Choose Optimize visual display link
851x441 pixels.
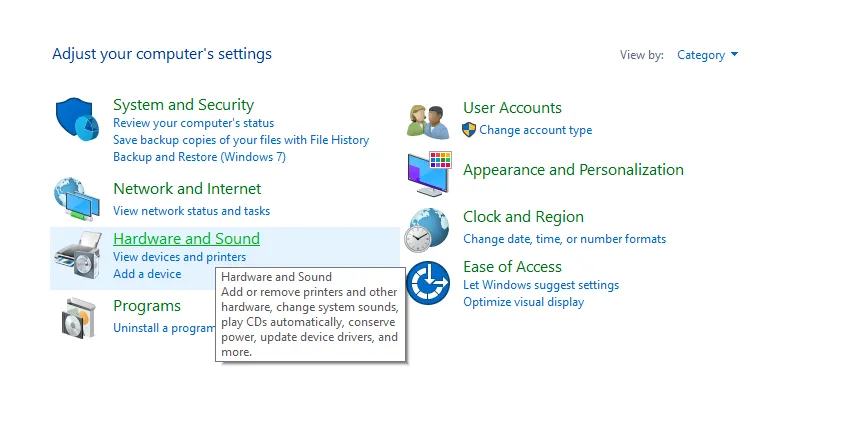click(x=523, y=302)
